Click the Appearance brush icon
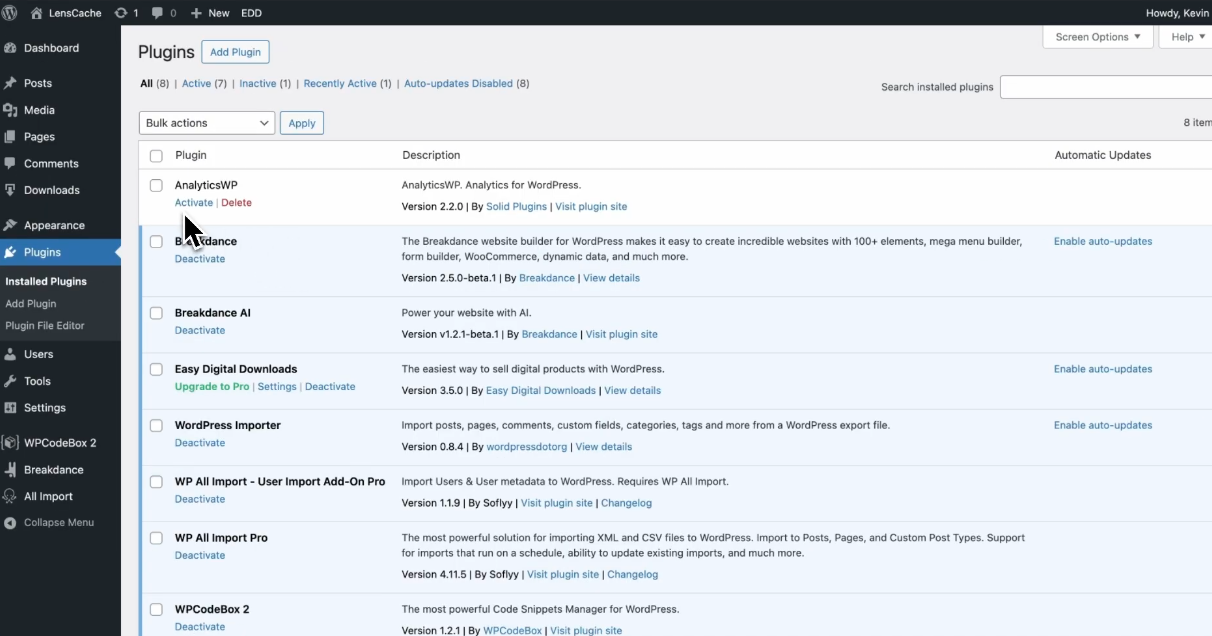 click(x=11, y=225)
